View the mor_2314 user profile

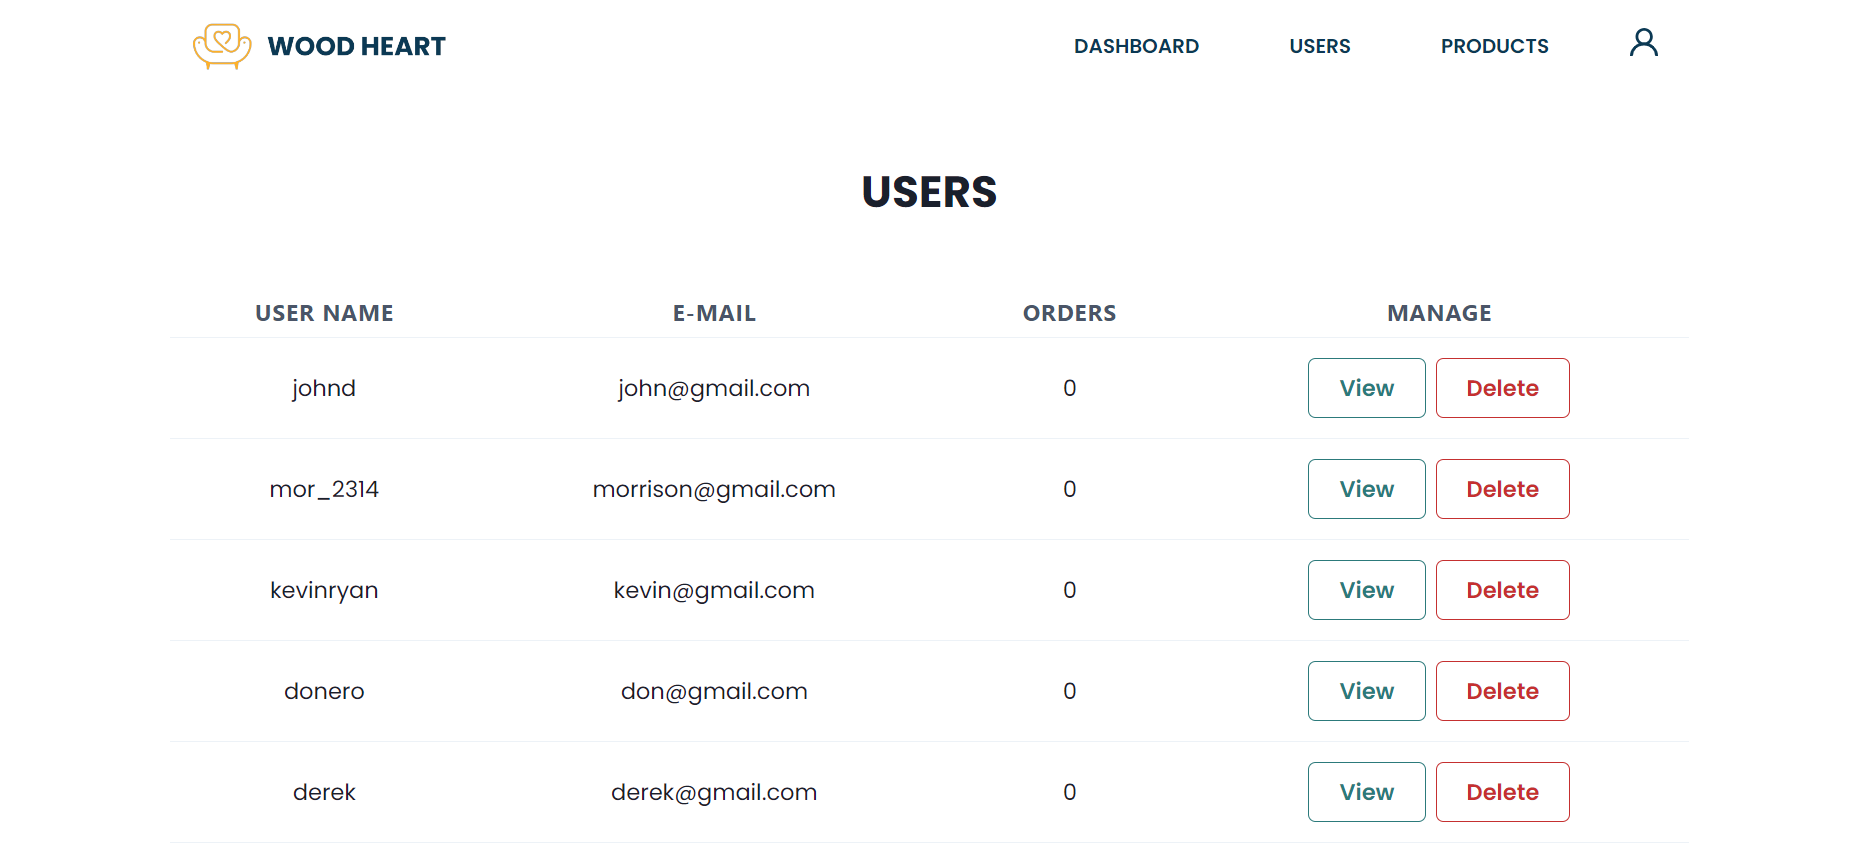1366,489
